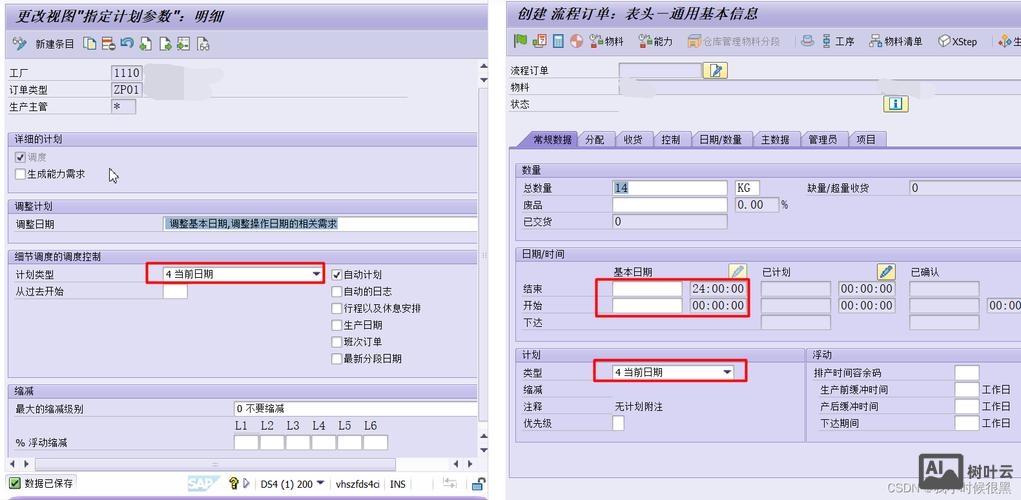Open the 物料清单 material list

[895, 41]
